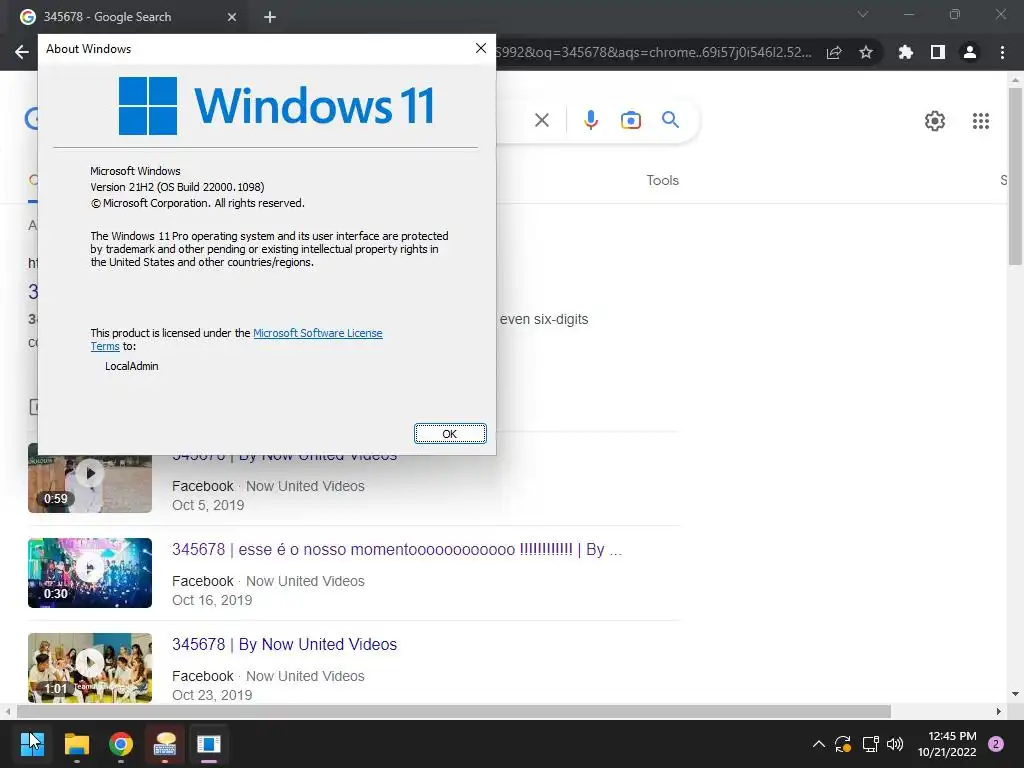Open File Explorer from taskbar
1024x768 pixels.
click(76, 744)
